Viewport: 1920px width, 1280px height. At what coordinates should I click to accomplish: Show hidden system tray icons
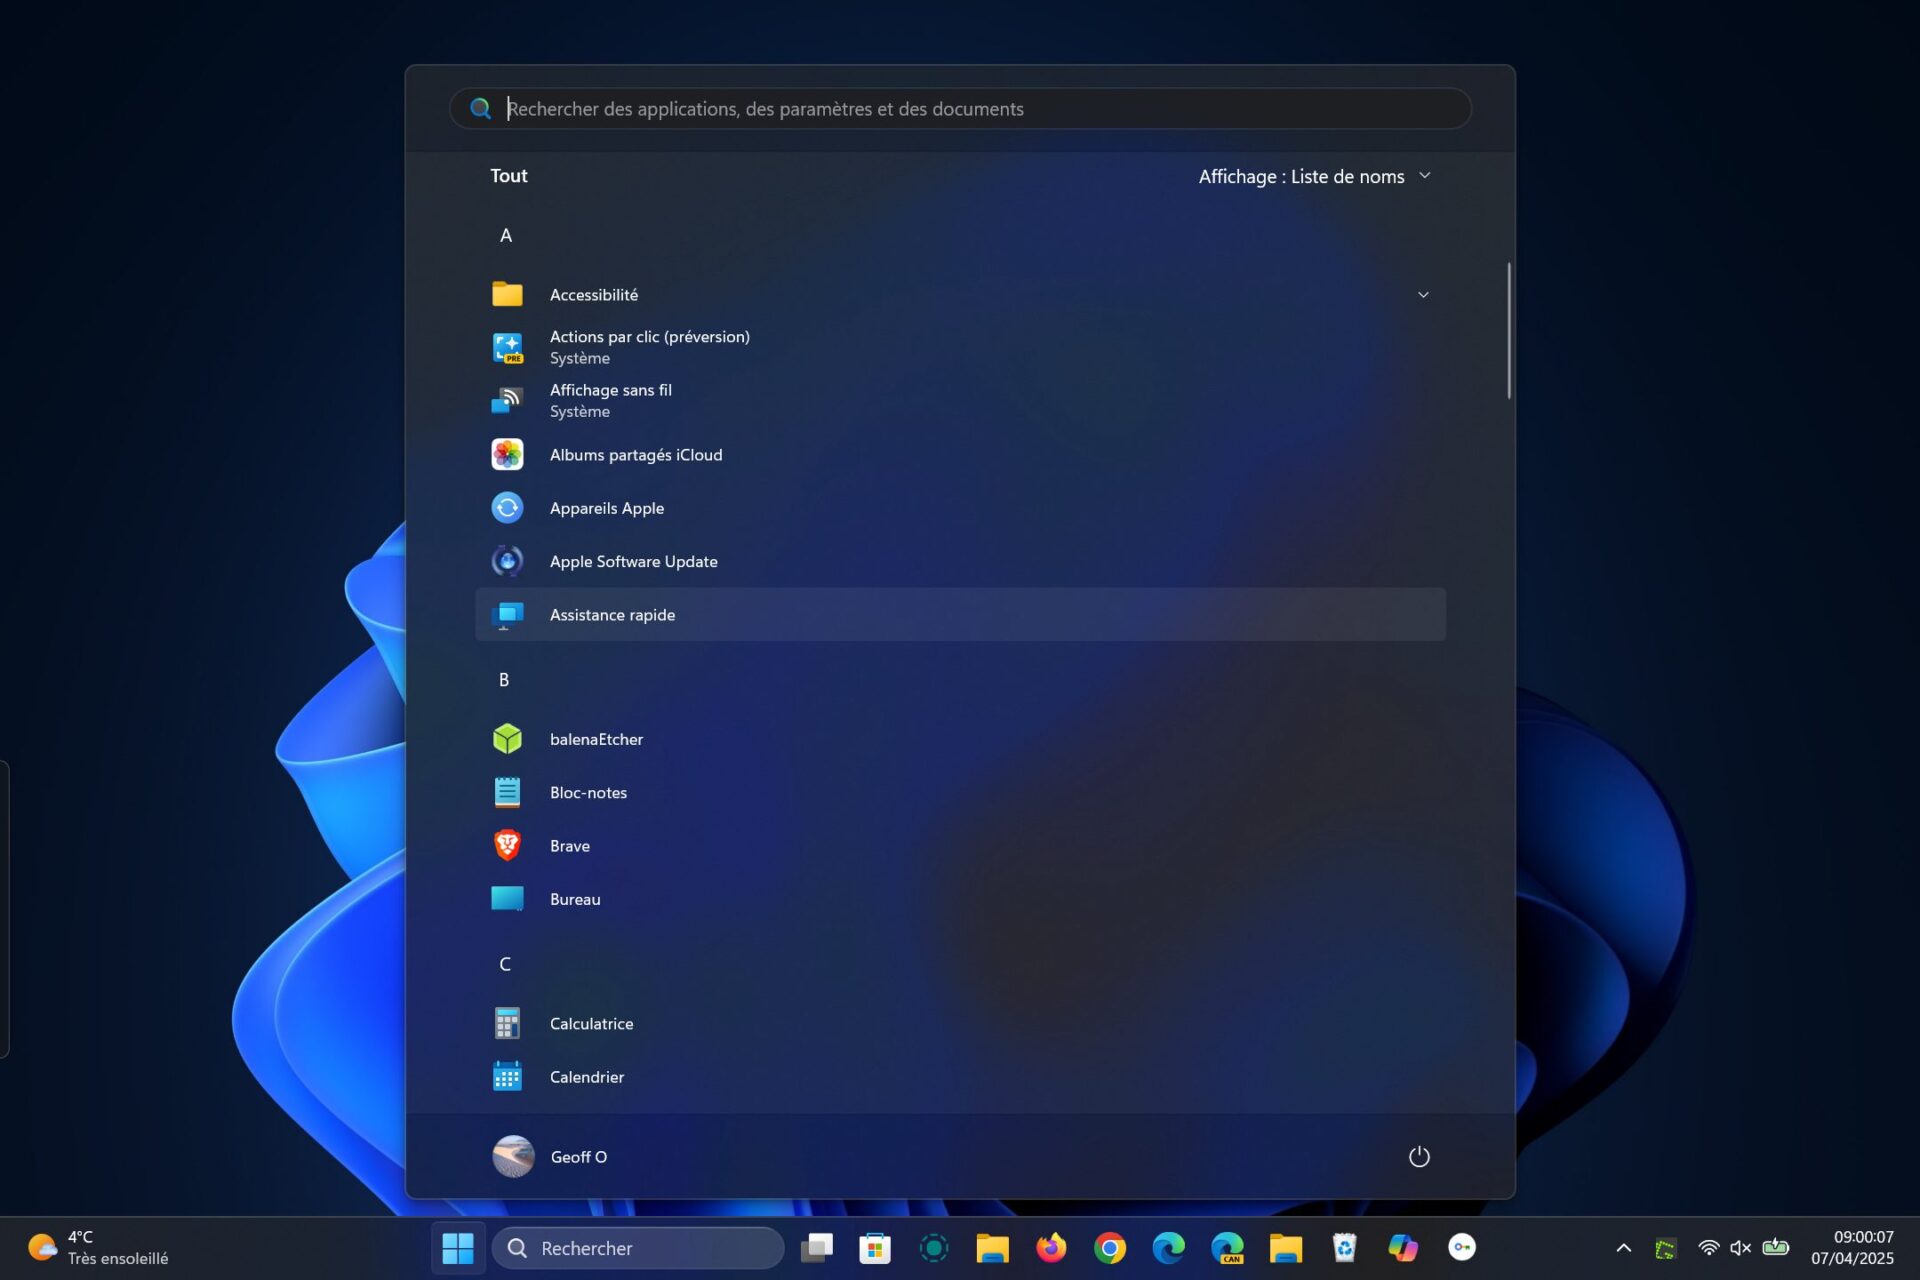tap(1624, 1248)
